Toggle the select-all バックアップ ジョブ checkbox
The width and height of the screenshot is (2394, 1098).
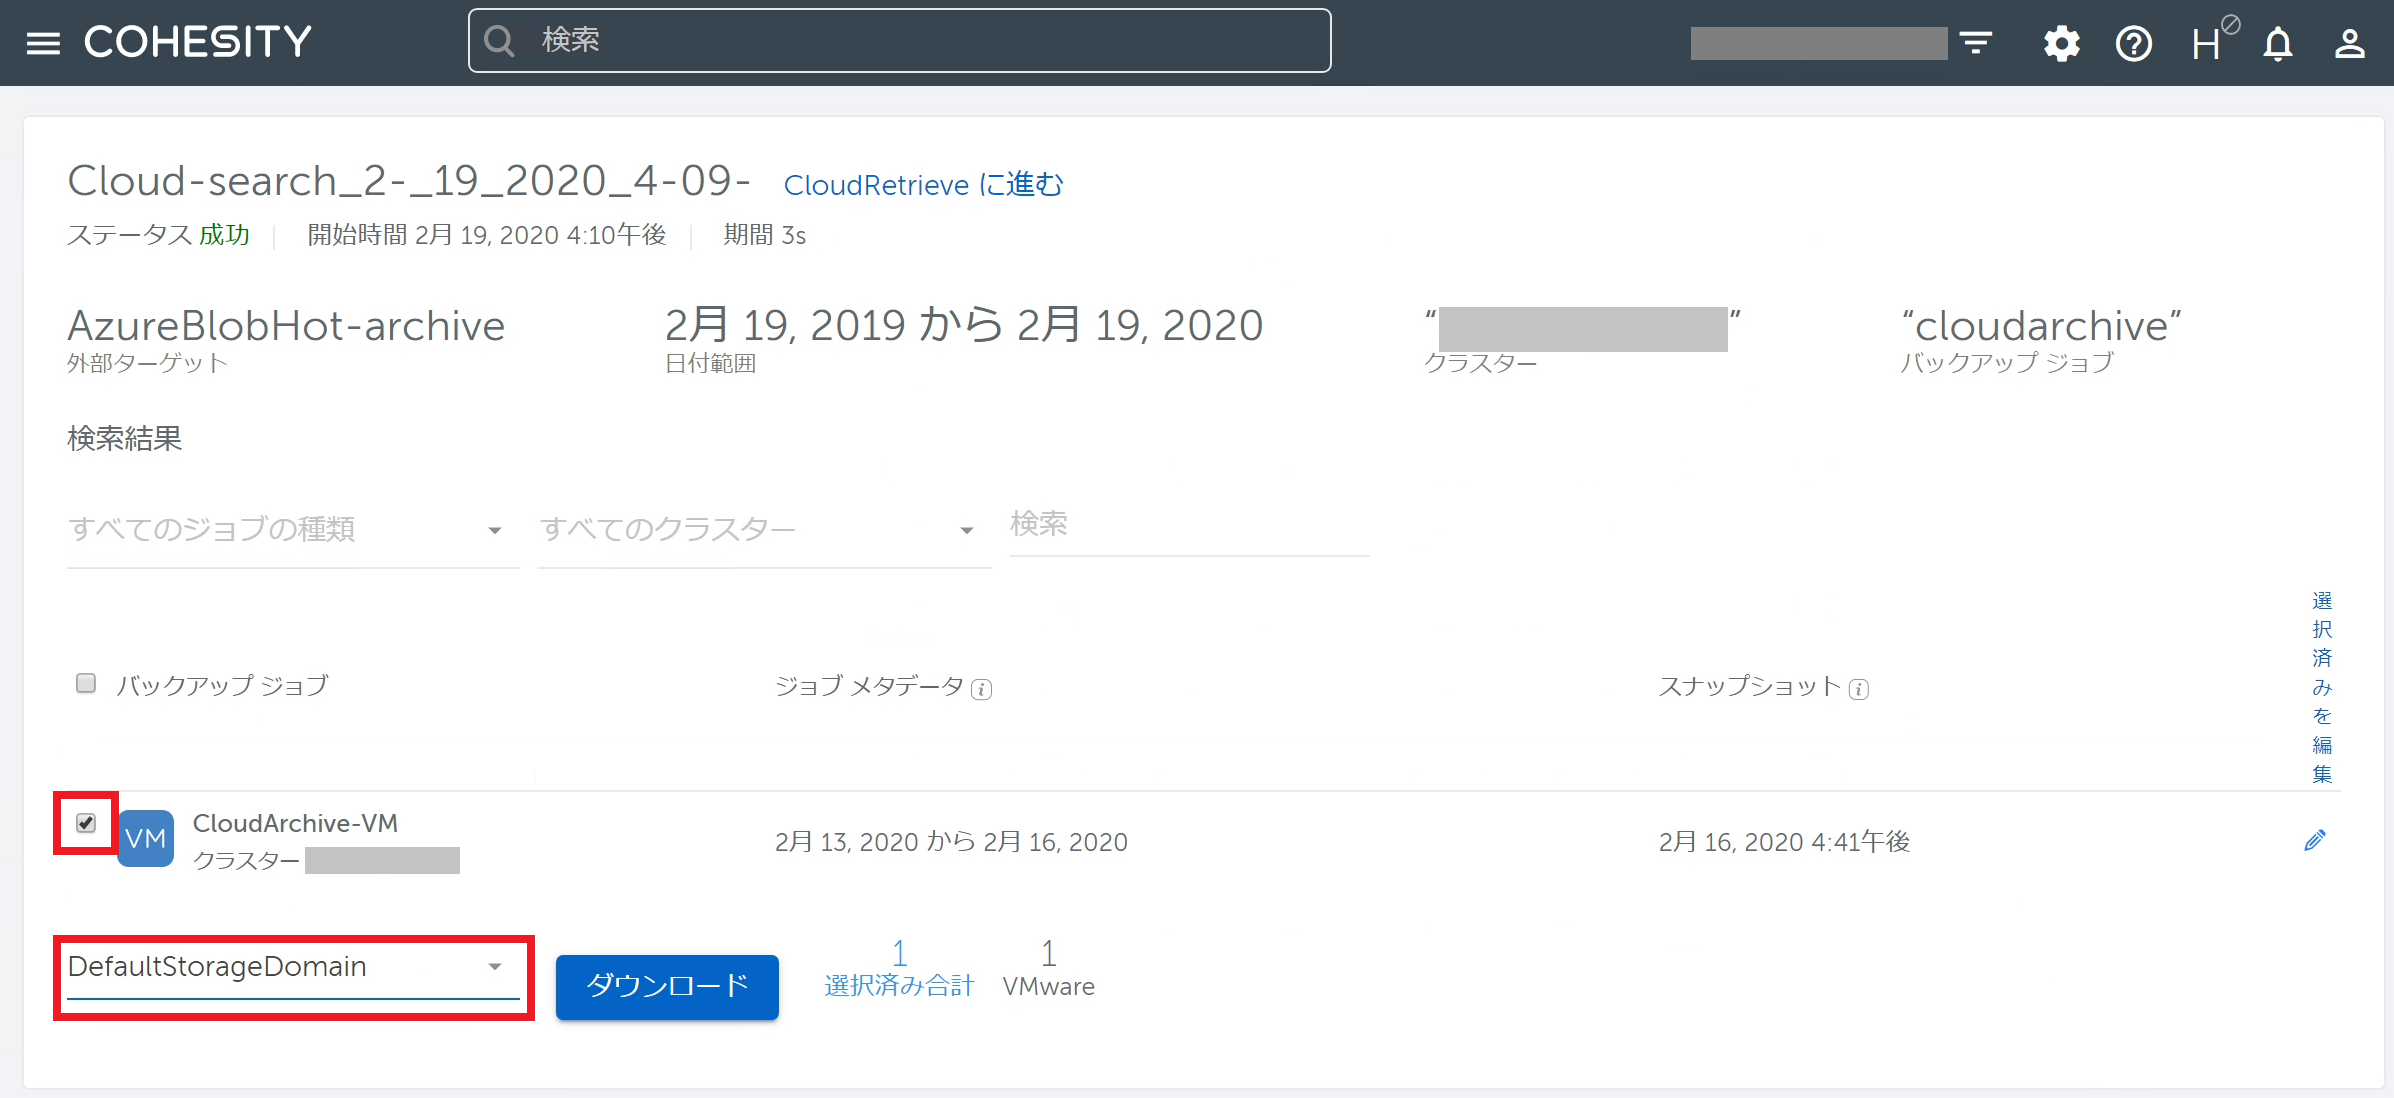86,683
